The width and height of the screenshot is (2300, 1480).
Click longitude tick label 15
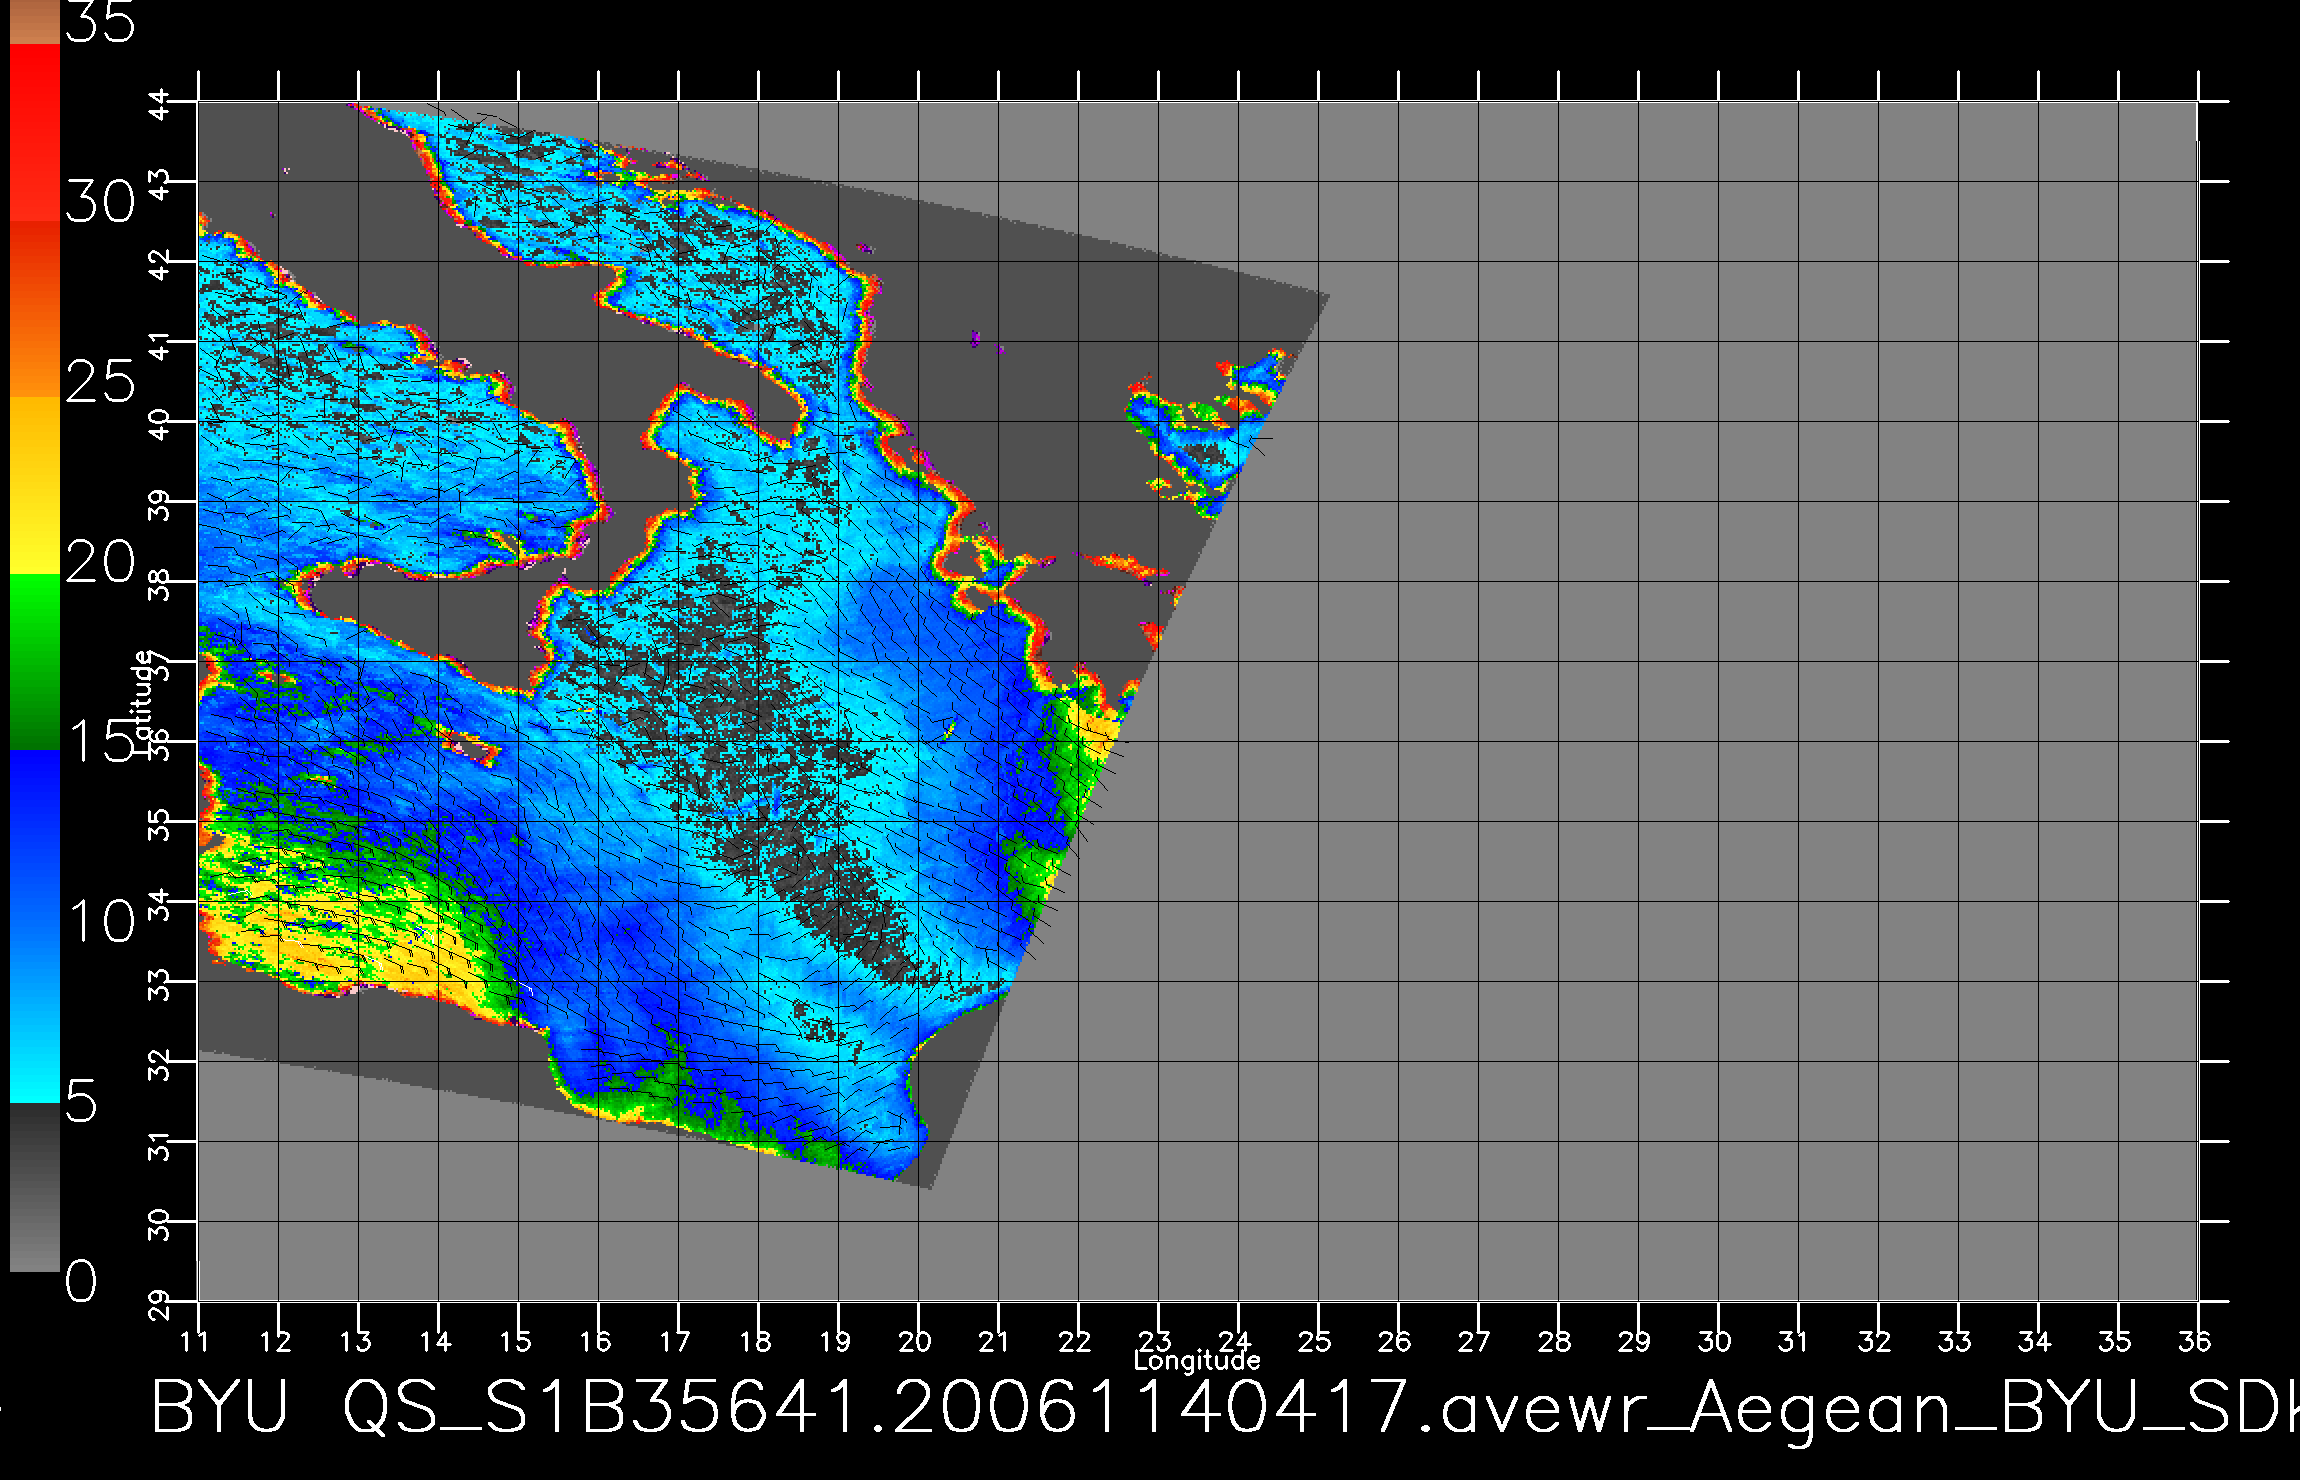pyautogui.click(x=515, y=1341)
